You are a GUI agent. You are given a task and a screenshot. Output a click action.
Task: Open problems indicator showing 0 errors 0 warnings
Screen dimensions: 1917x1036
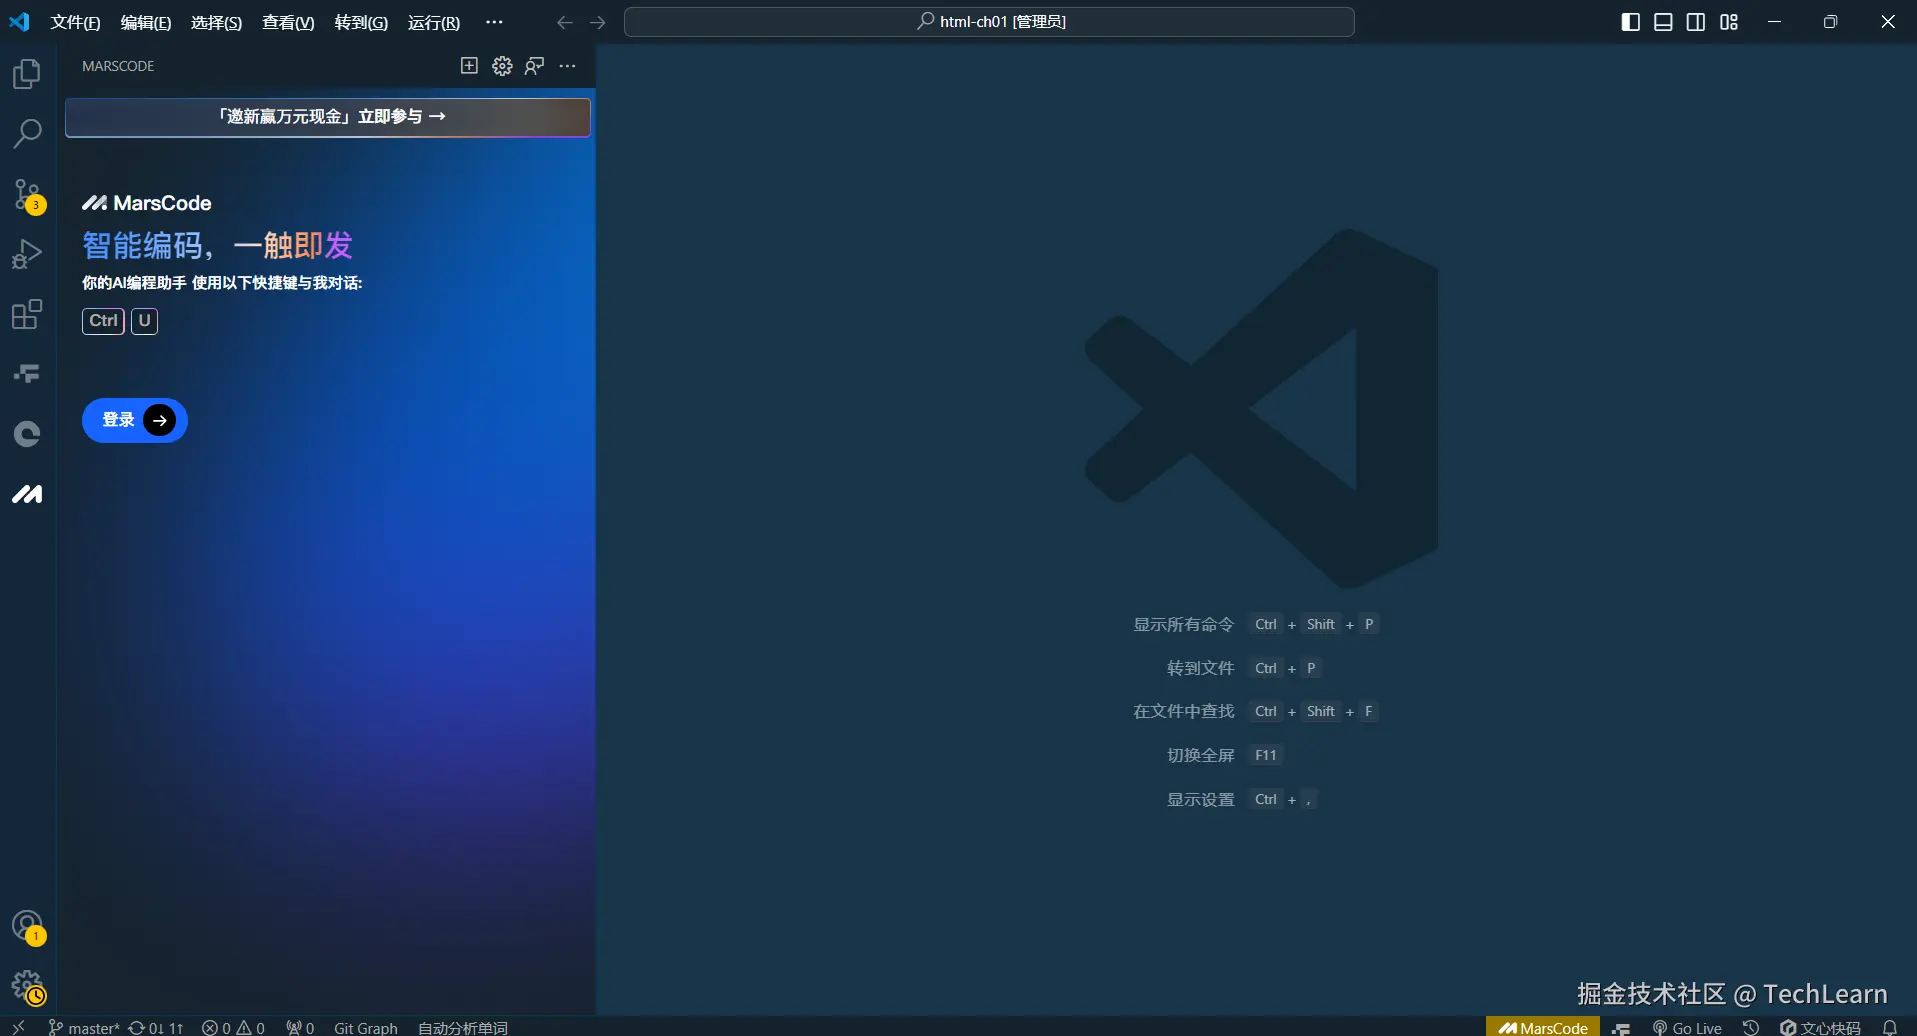[233, 1027]
